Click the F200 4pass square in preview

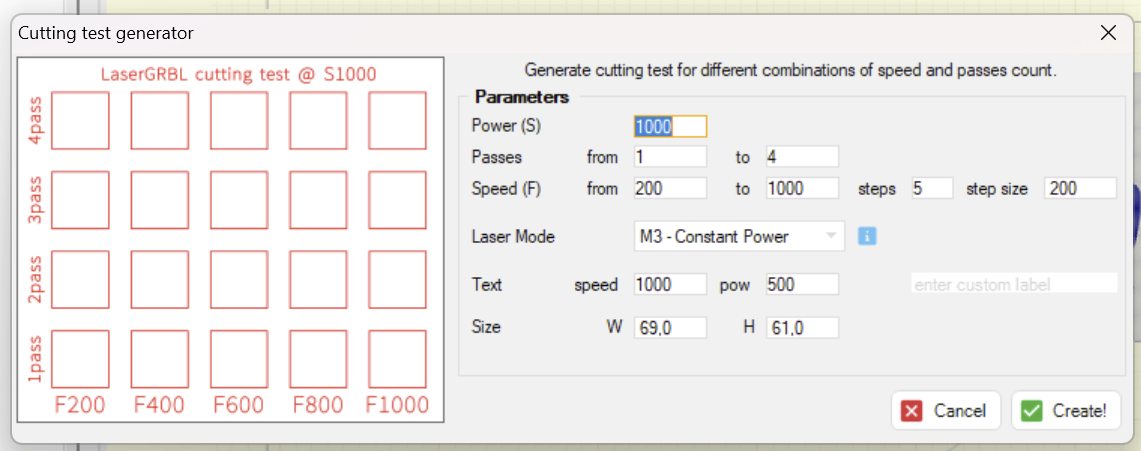(x=81, y=121)
